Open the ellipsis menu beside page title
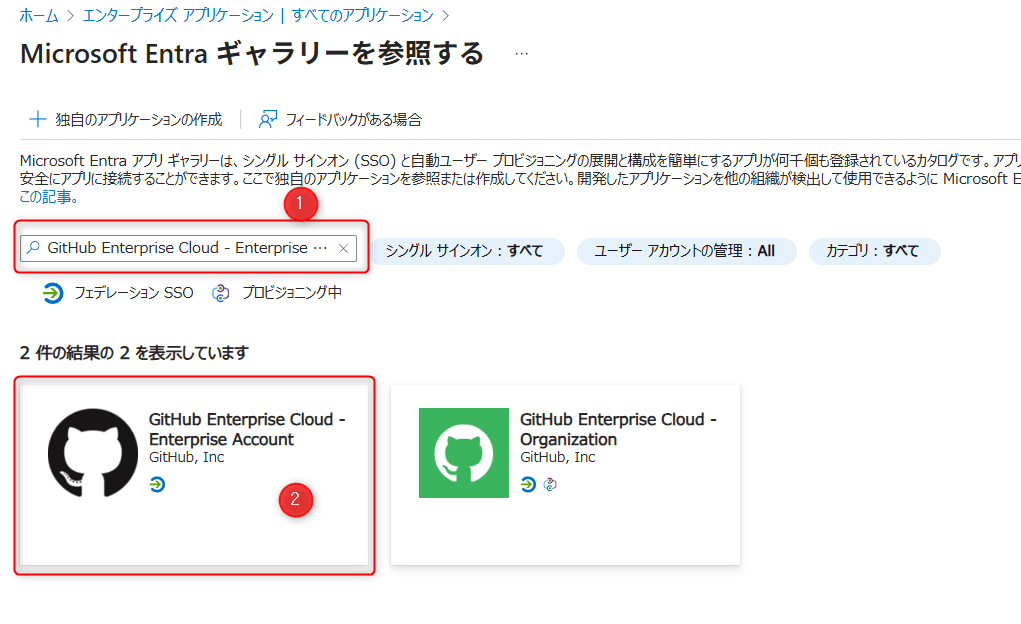Viewport: 1021px width, 624px height. coord(522,53)
